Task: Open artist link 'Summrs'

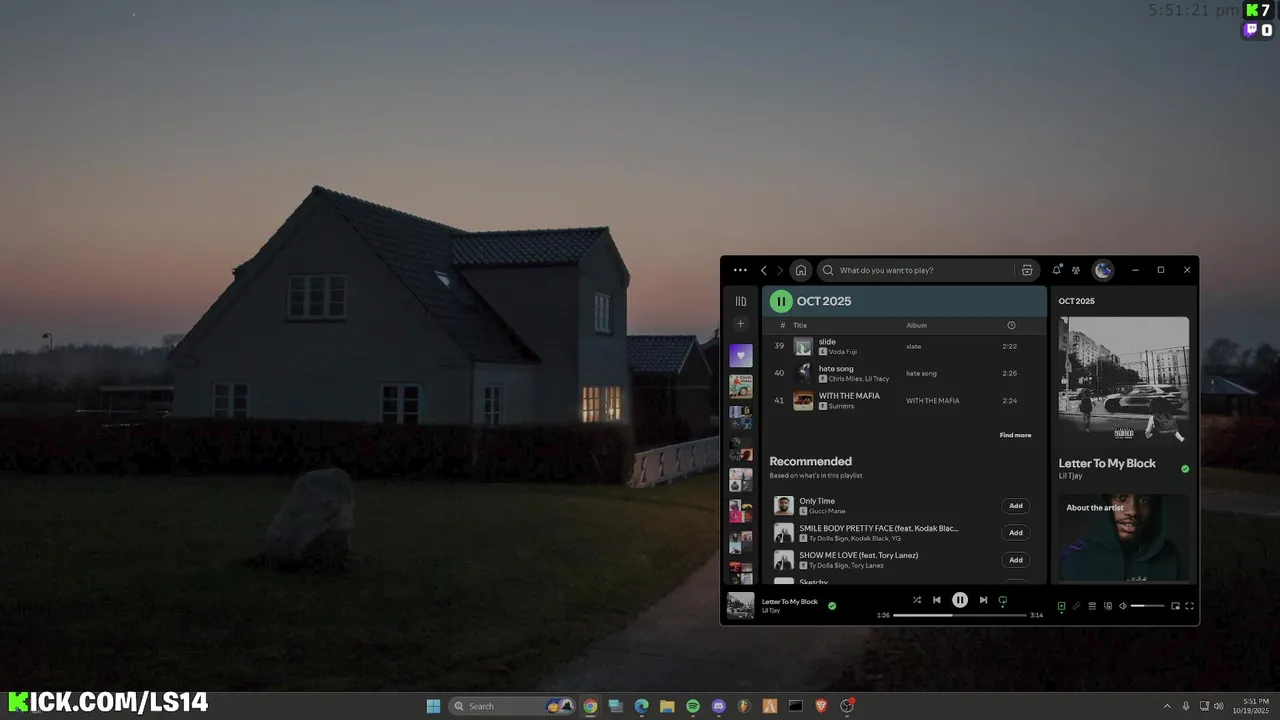Action: click(x=841, y=406)
